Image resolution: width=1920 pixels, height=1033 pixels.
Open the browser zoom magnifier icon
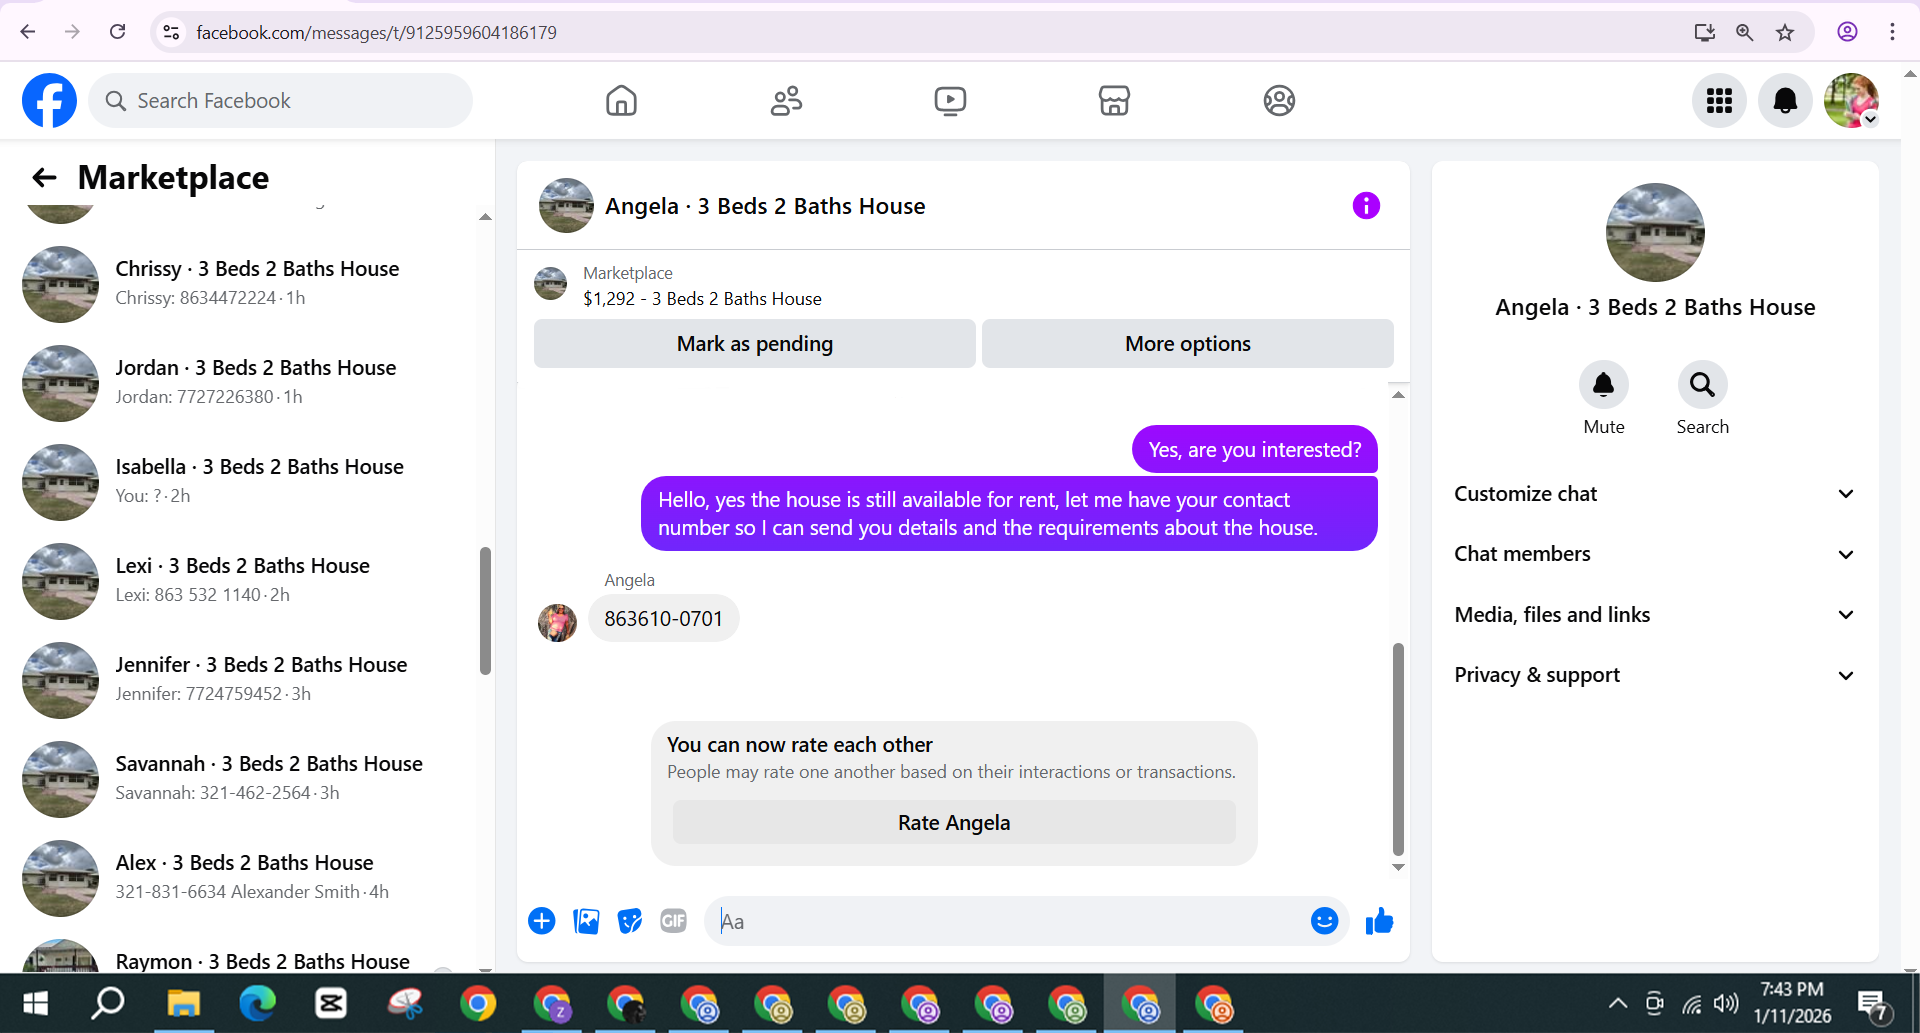[x=1745, y=32]
